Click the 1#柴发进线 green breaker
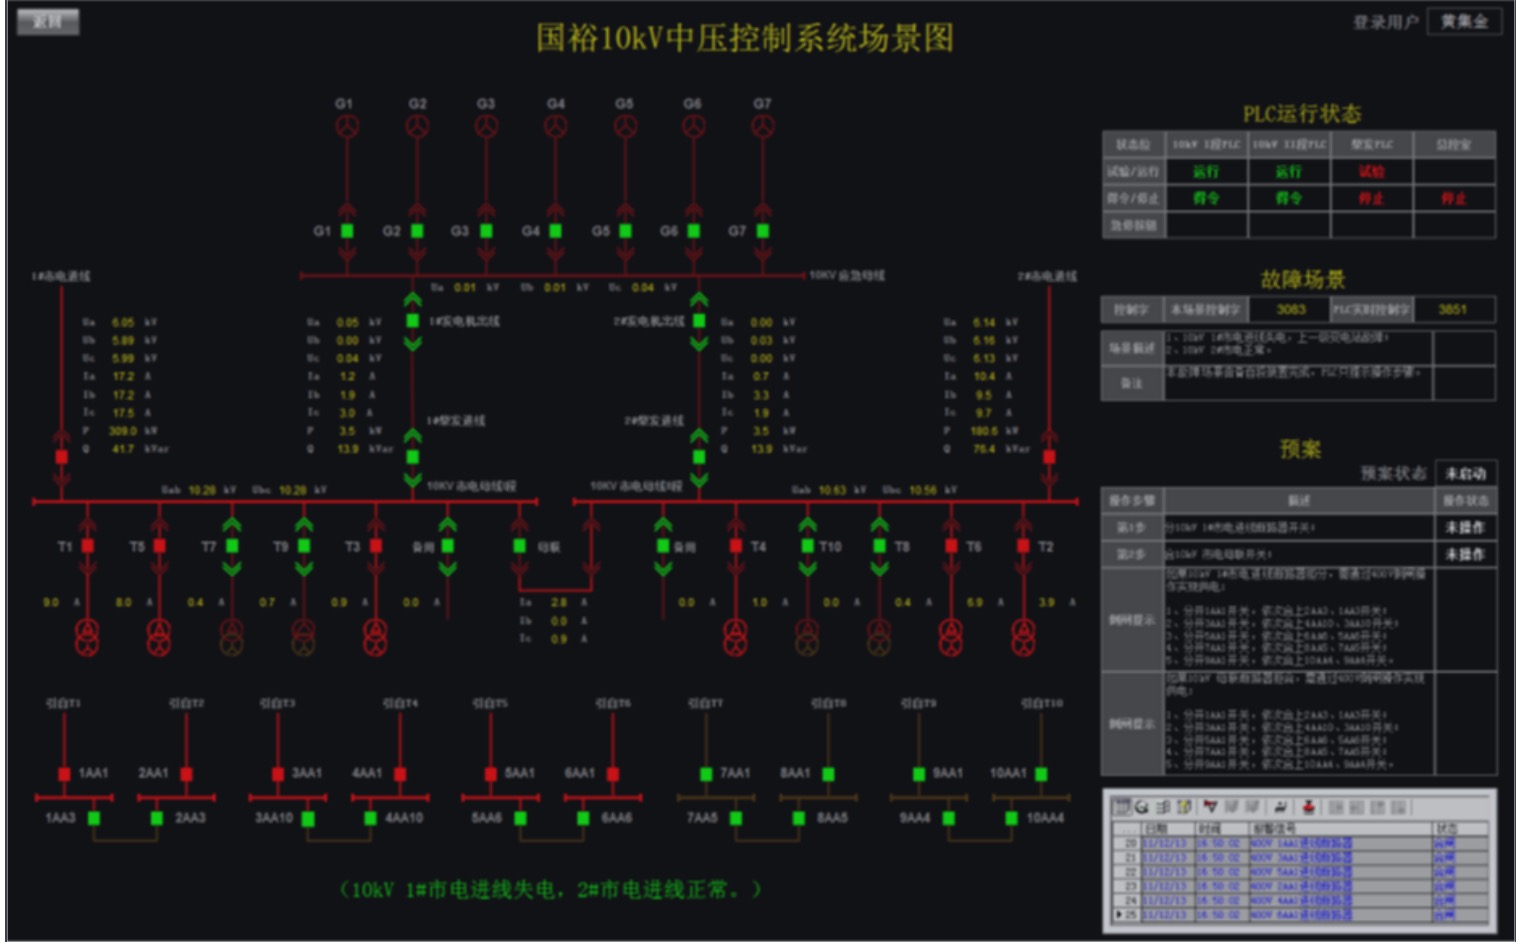This screenshot has height=942, width=1516. point(412,457)
